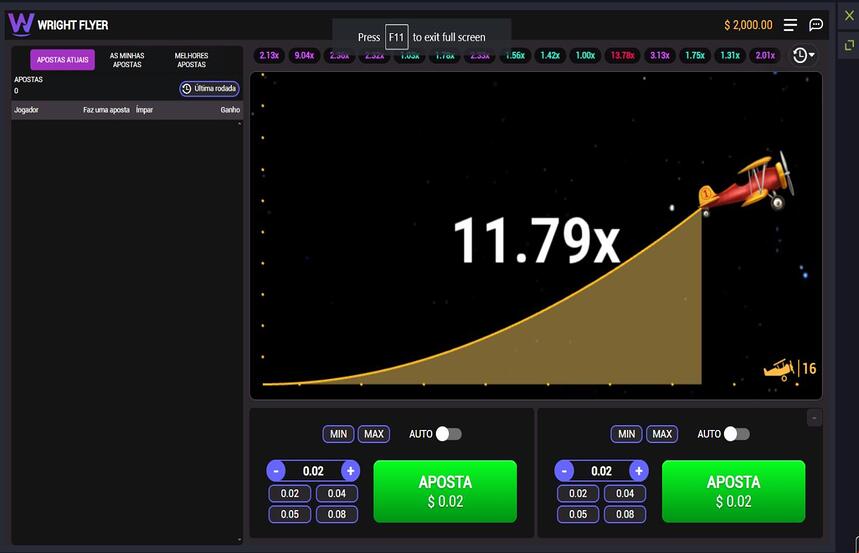Click the 11.79x multiplier display
The height and width of the screenshot is (553, 859).
536,240
